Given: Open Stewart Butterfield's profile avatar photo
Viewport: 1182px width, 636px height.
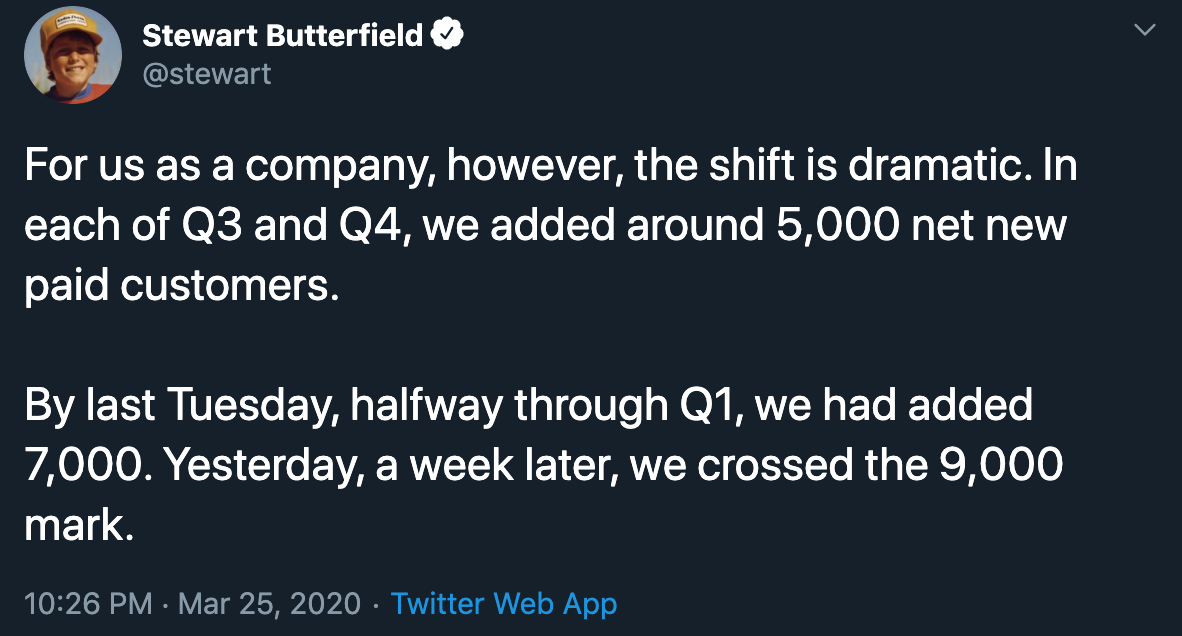Looking at the screenshot, I should (x=73, y=55).
